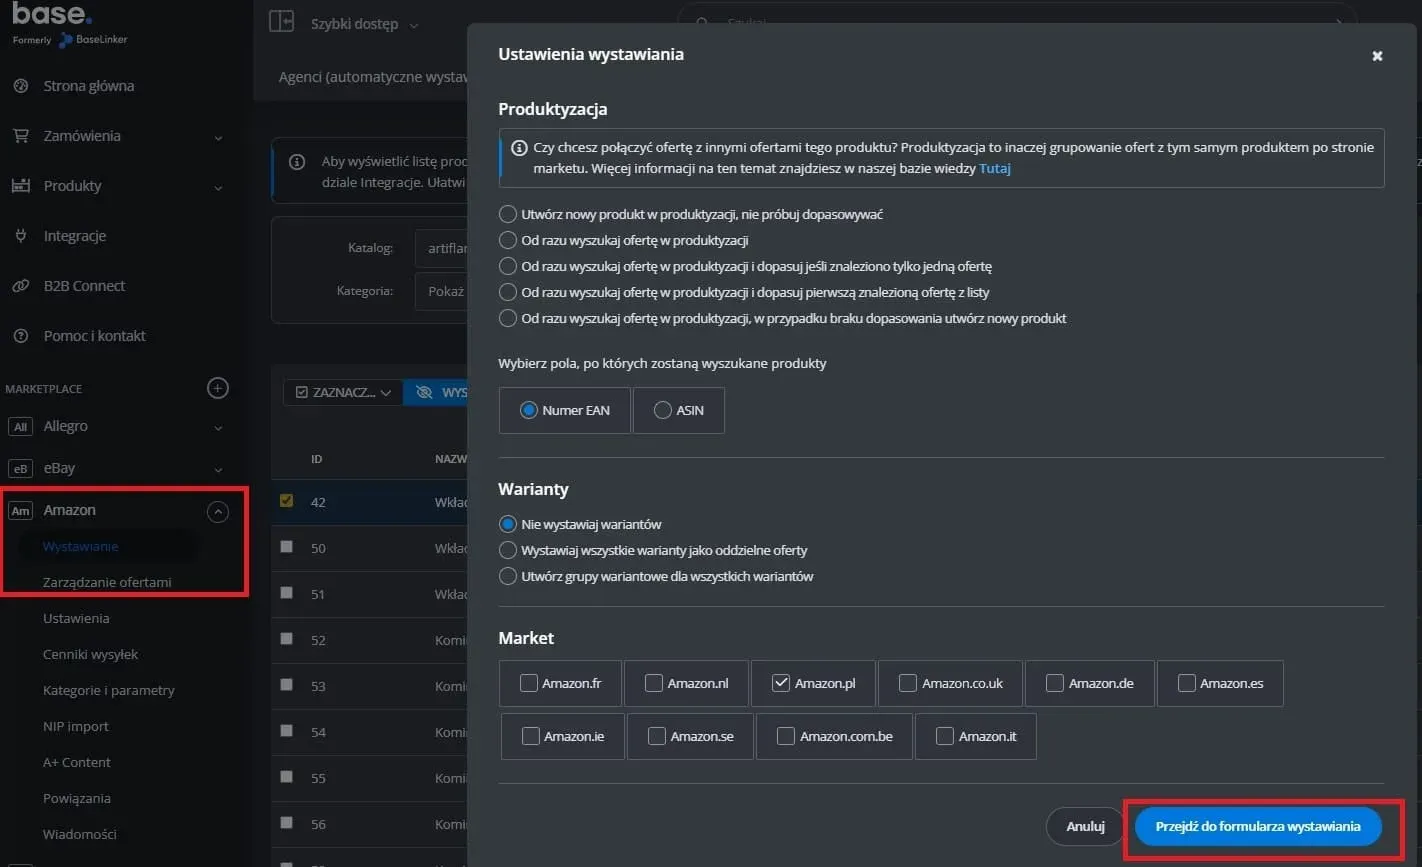Click the Anuluj button

click(1085, 826)
